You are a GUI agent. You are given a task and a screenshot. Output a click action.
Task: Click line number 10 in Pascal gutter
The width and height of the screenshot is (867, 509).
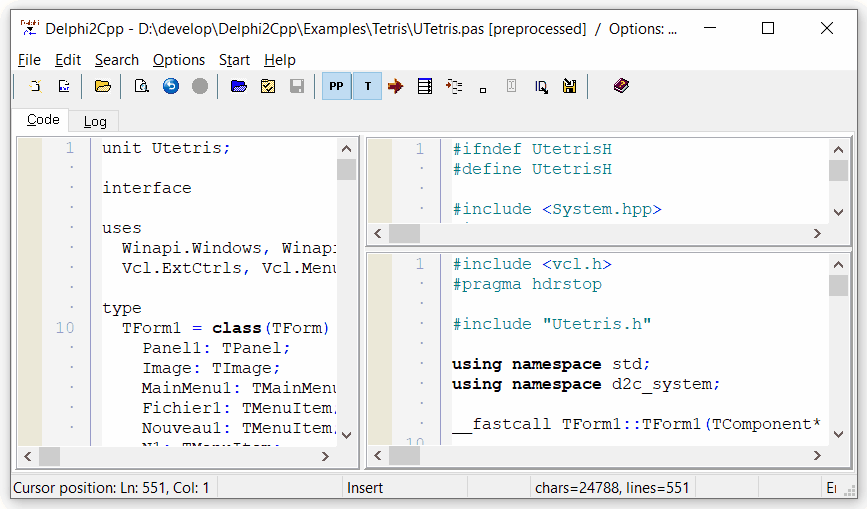click(65, 328)
